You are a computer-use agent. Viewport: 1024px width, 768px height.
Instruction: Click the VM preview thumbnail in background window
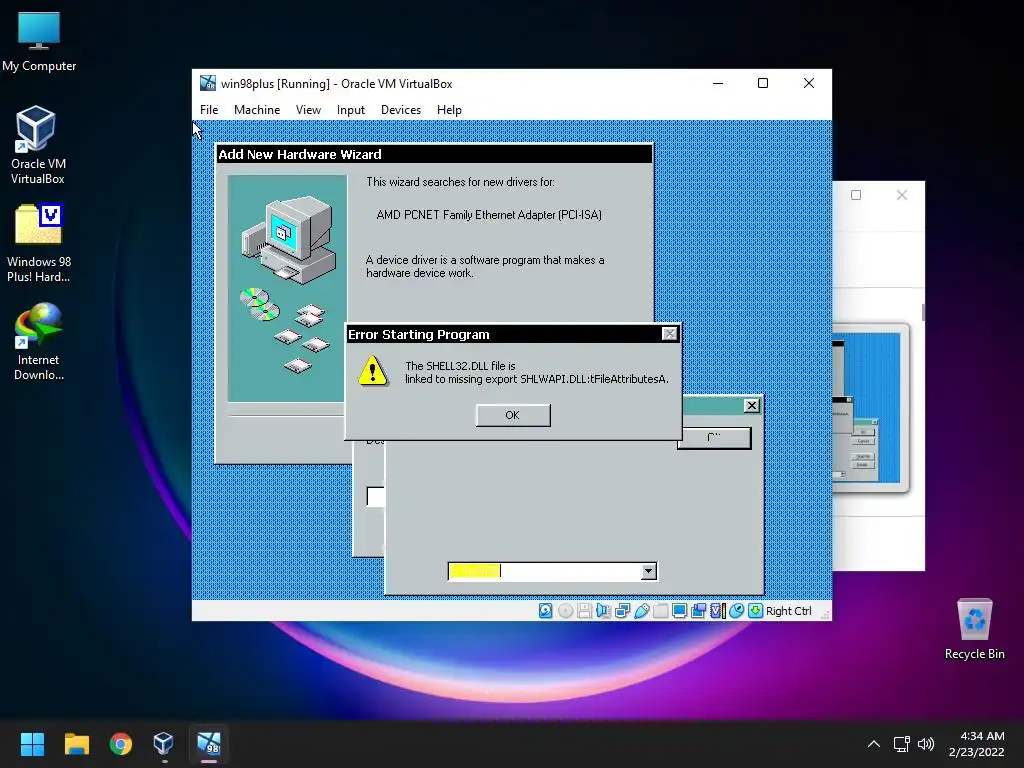click(x=870, y=408)
